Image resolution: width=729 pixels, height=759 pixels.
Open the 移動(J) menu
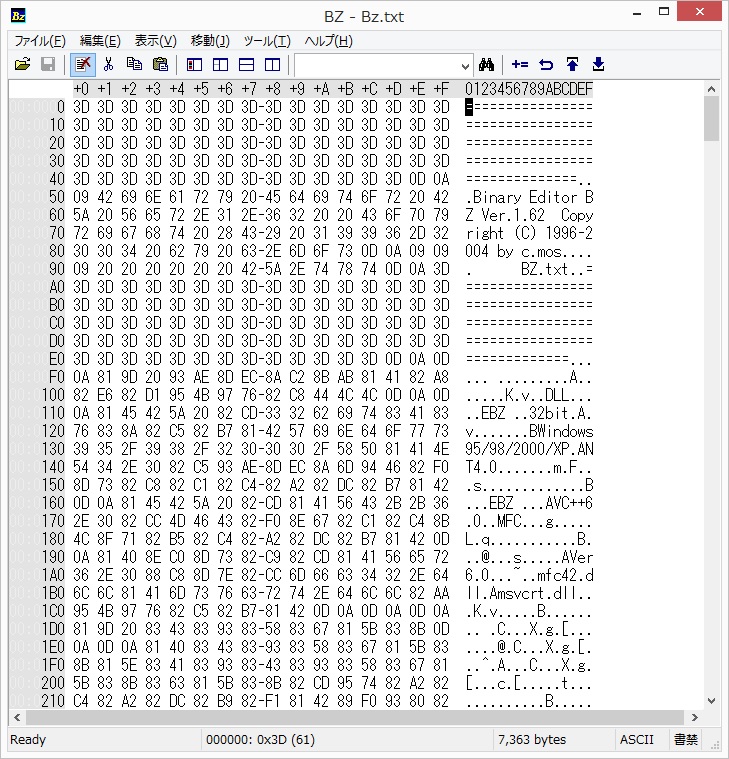(210, 41)
